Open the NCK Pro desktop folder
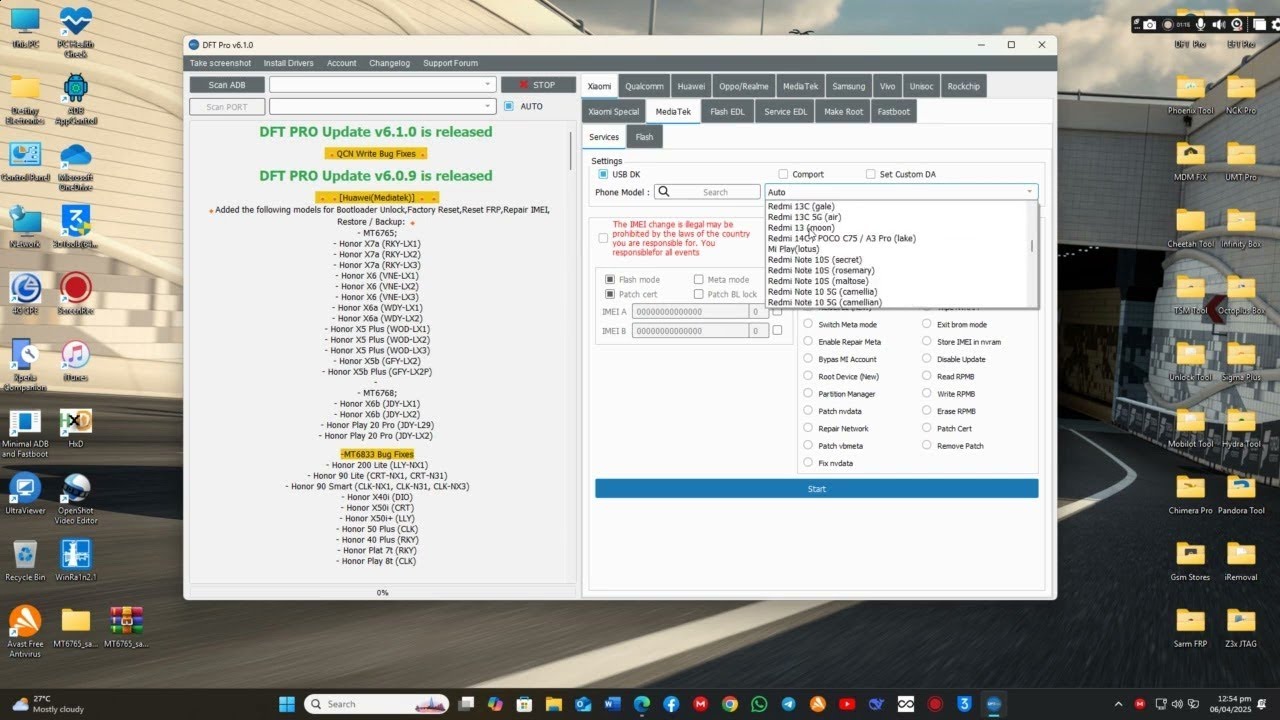This screenshot has height=720, width=1280. [1241, 94]
